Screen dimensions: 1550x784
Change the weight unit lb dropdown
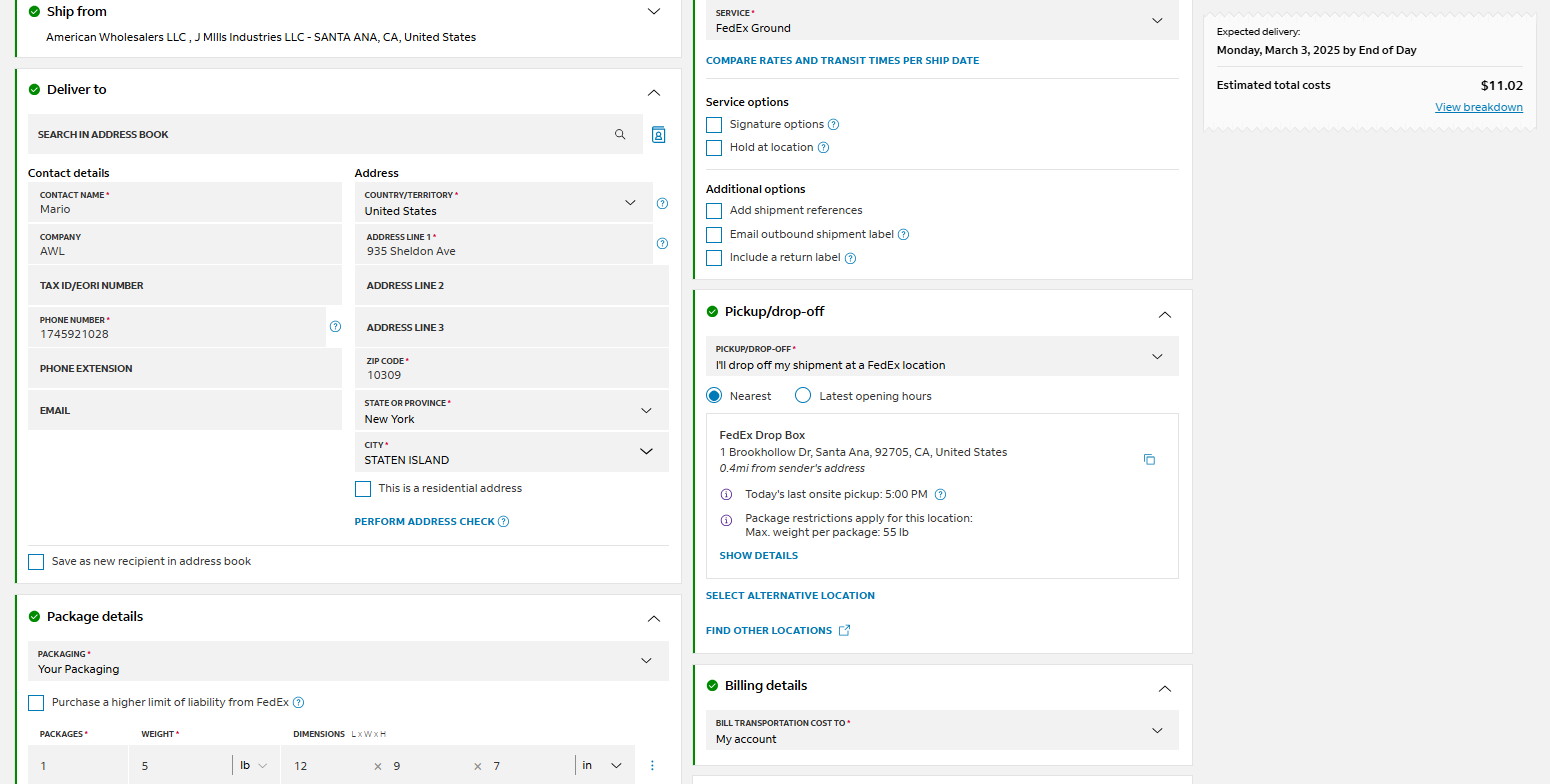(254, 765)
